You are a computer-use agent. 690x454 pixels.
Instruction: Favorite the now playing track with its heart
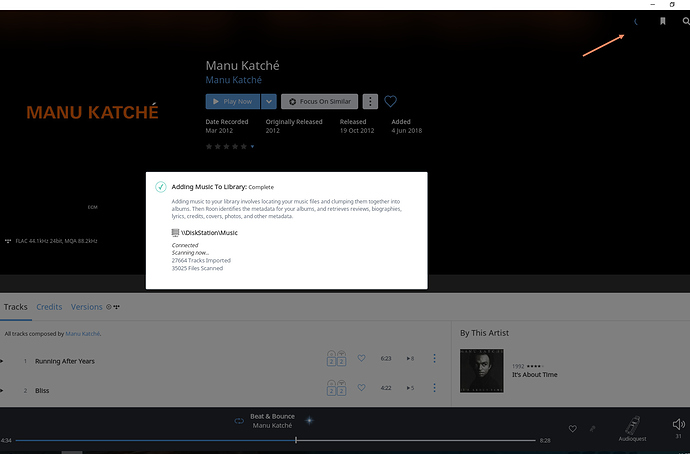tap(573, 428)
